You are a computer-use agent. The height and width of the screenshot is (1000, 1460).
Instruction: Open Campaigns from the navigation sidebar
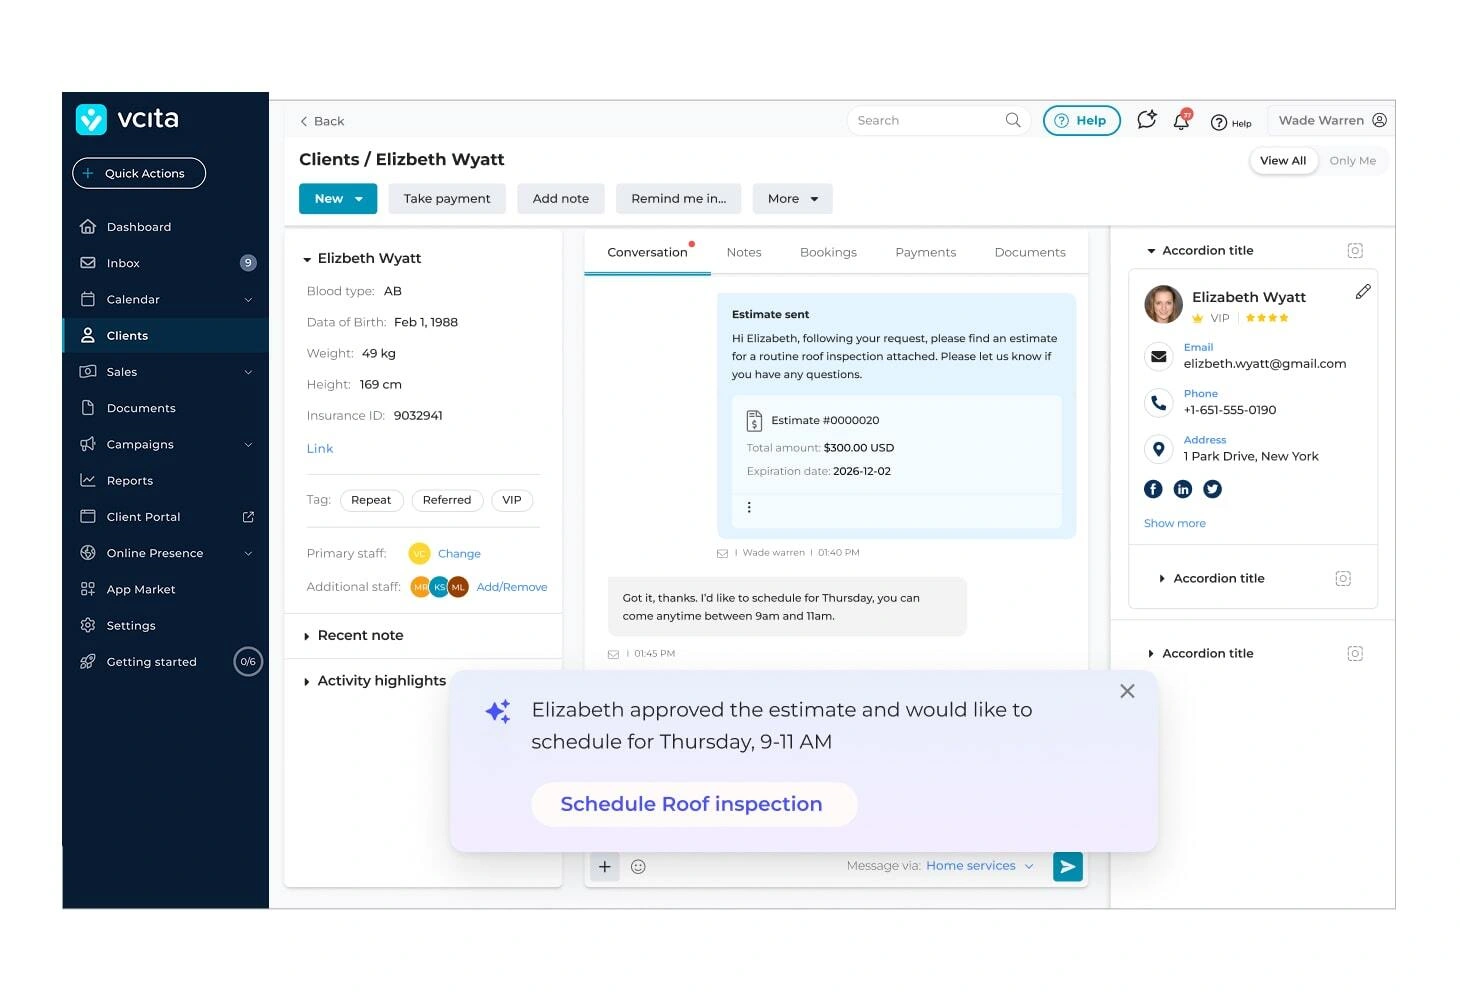[x=140, y=444]
